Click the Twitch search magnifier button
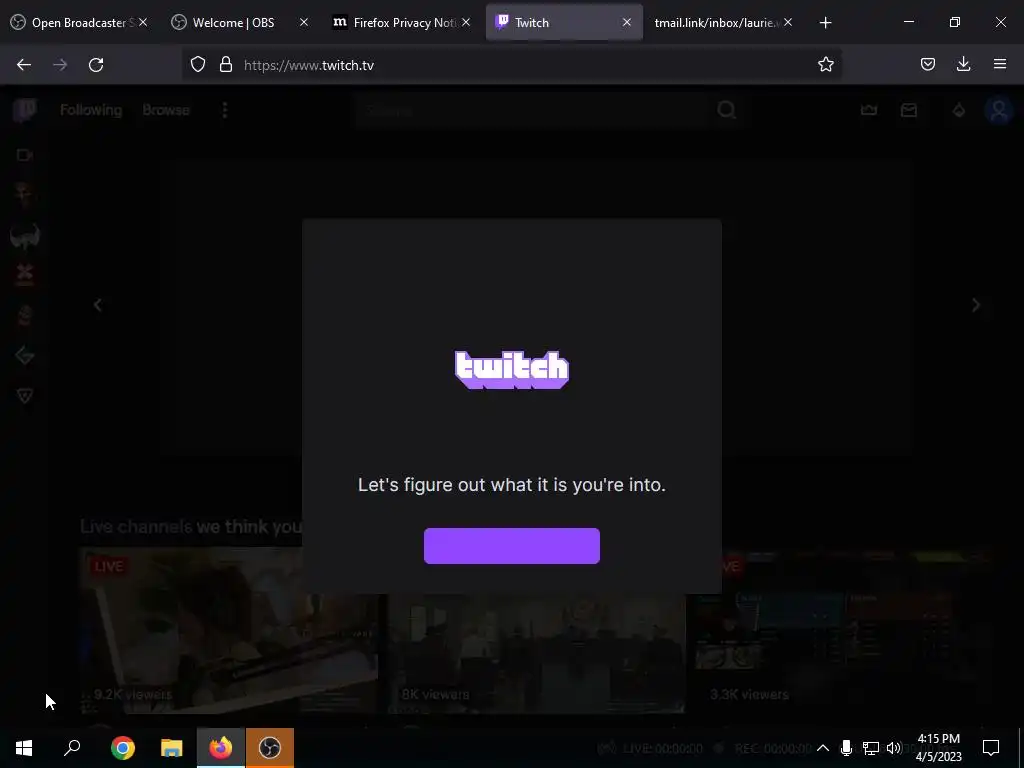 click(727, 110)
